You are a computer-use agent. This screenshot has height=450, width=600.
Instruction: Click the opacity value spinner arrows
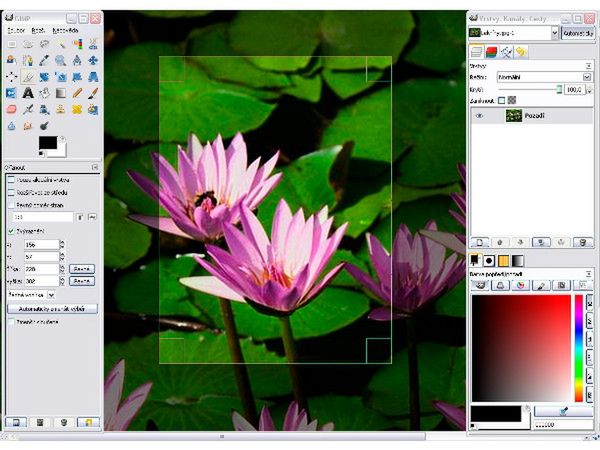coord(589,90)
